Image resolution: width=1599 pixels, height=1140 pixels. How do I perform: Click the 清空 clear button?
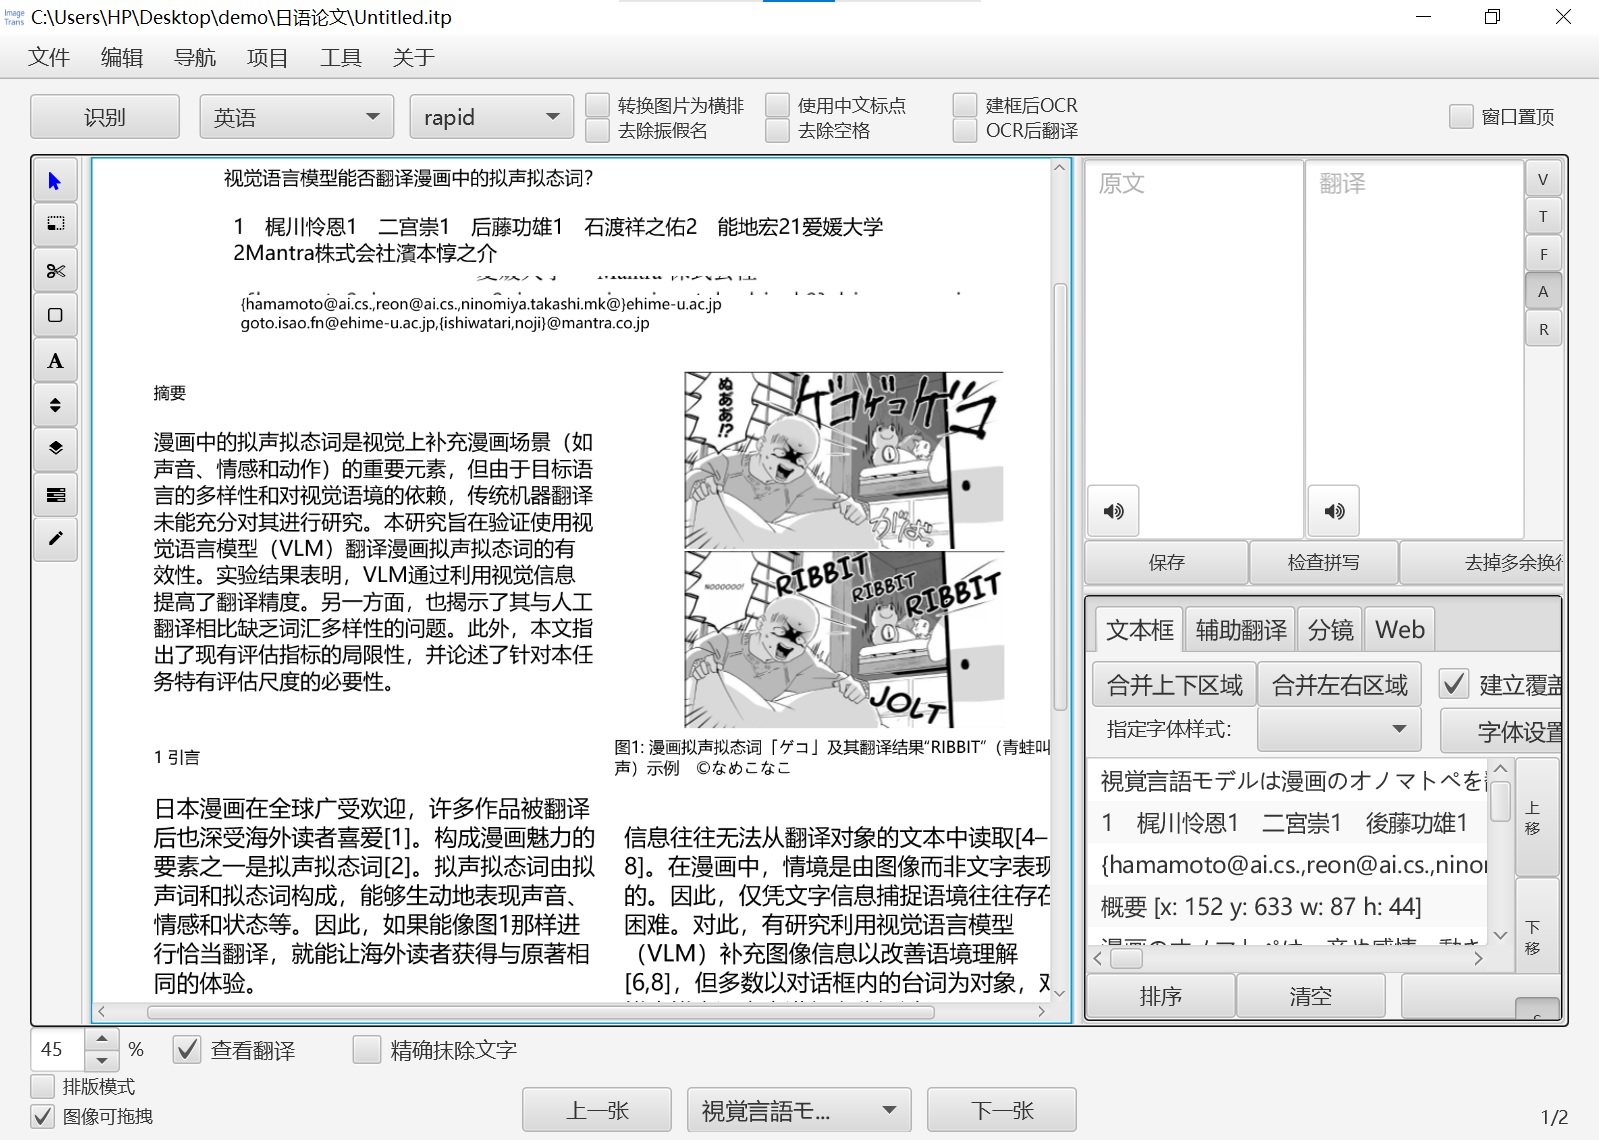(1310, 996)
